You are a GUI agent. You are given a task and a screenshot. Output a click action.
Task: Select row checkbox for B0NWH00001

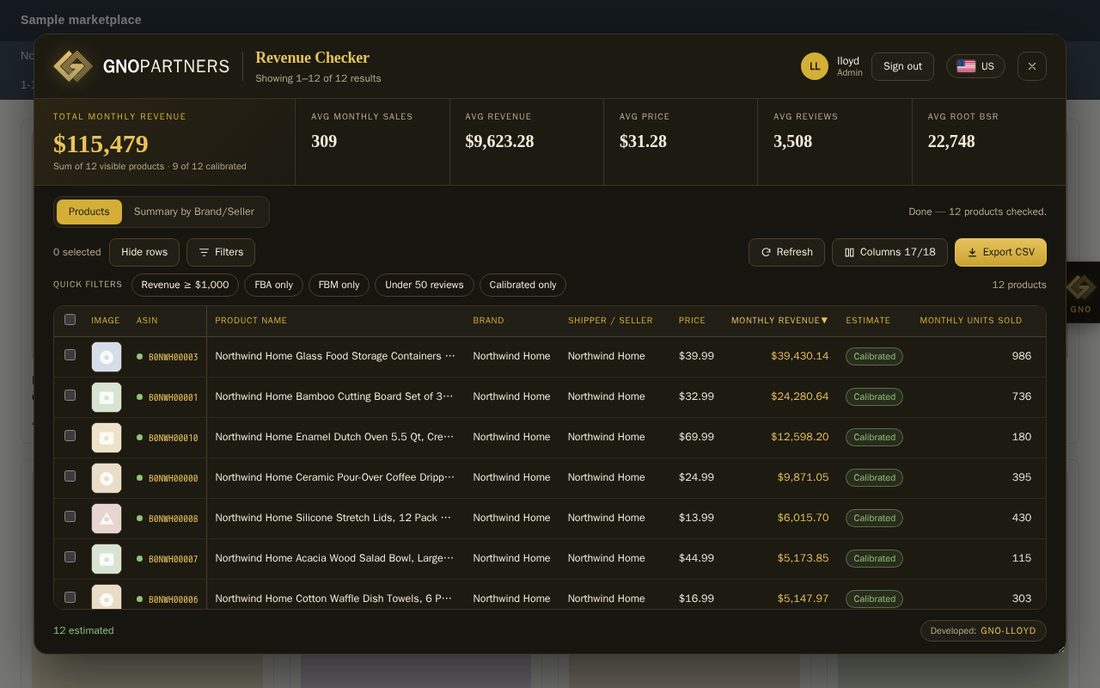[x=70, y=396]
